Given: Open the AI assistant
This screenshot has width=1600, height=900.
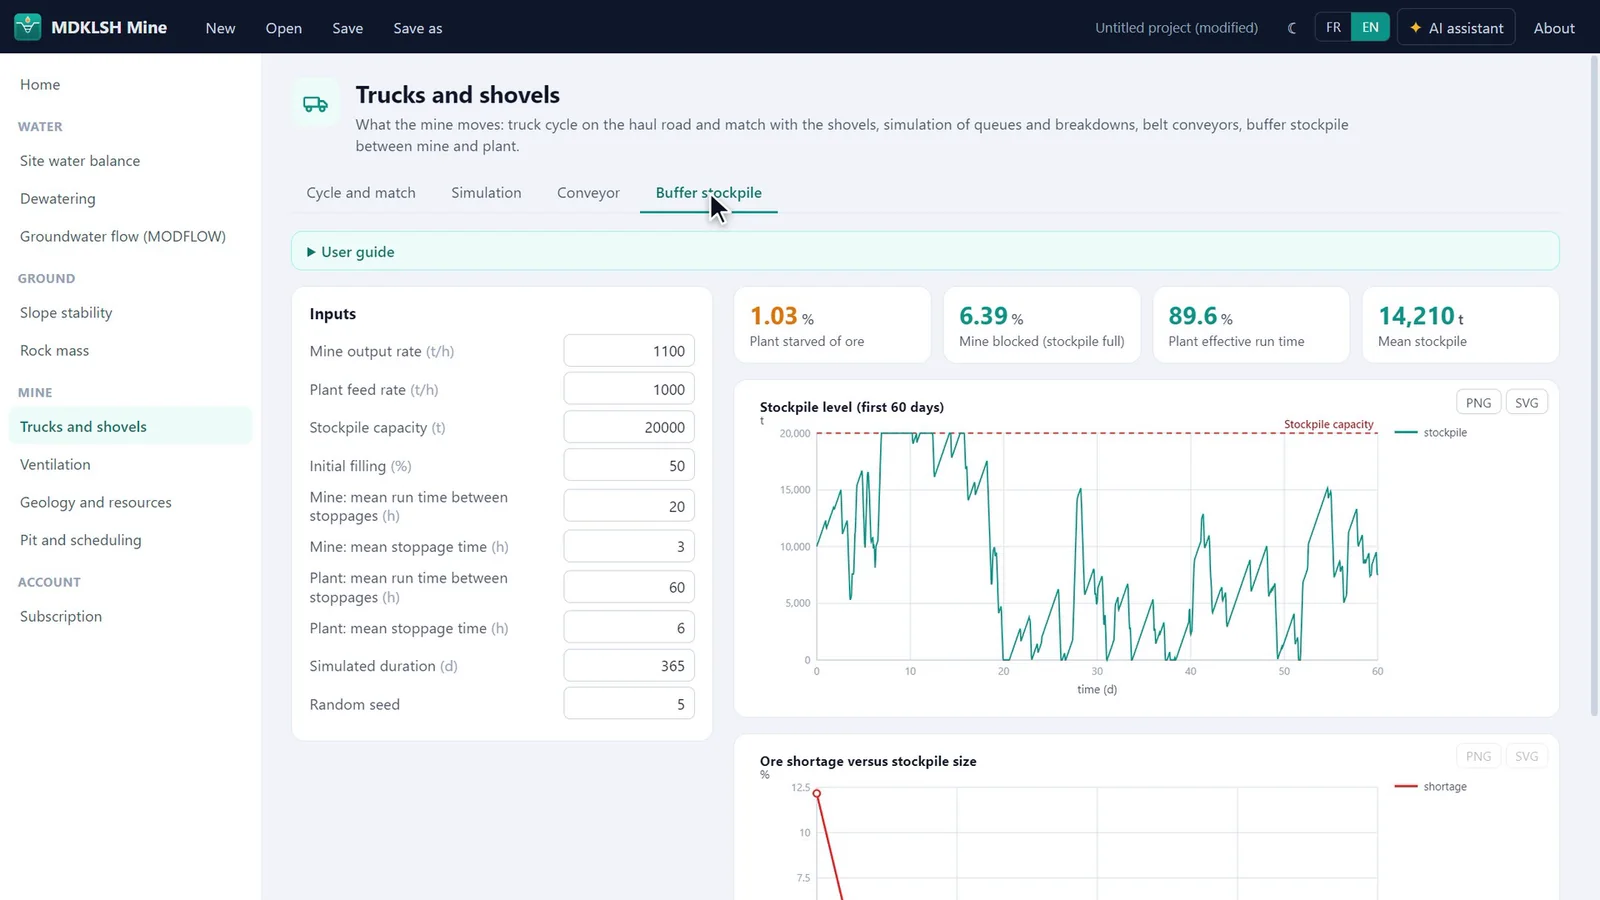Looking at the screenshot, I should click(x=1456, y=28).
